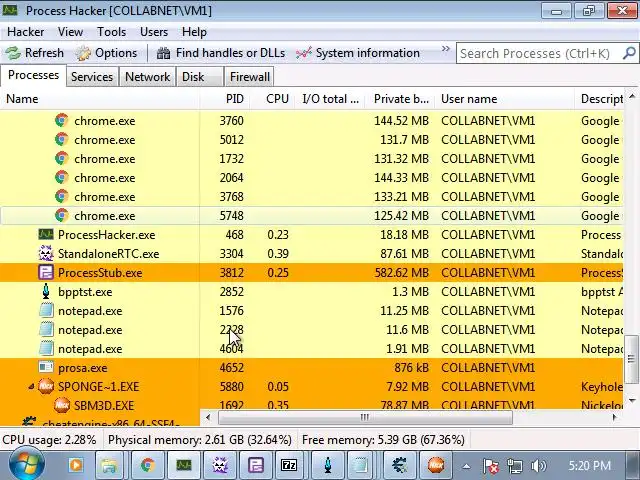This screenshot has width=640, height=480.
Task: Click the chrome.exe icon for PID 2064
Action: (x=62, y=178)
